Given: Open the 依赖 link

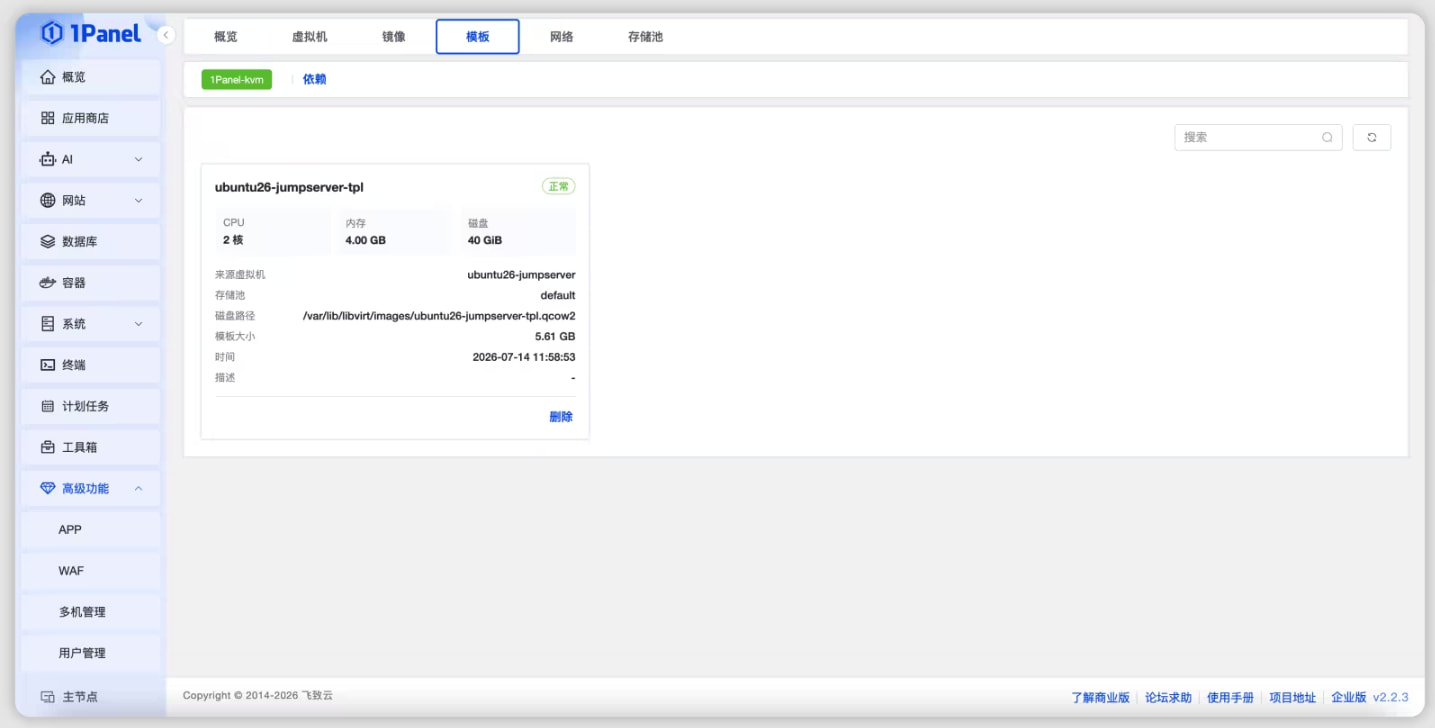Looking at the screenshot, I should (x=315, y=79).
